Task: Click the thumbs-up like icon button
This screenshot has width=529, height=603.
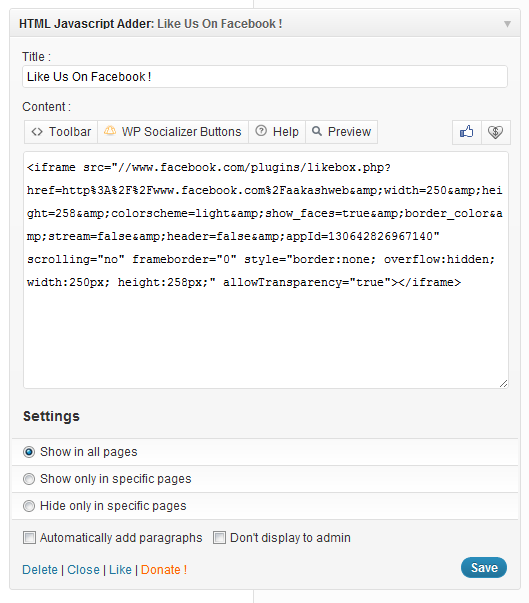Action: (x=467, y=132)
